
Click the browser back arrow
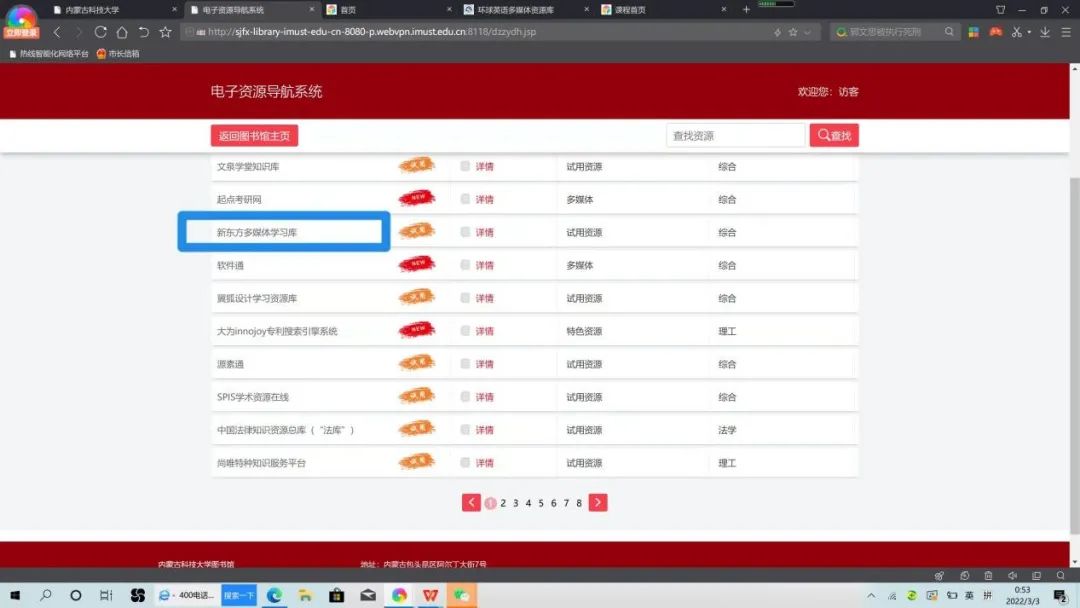pos(57,32)
